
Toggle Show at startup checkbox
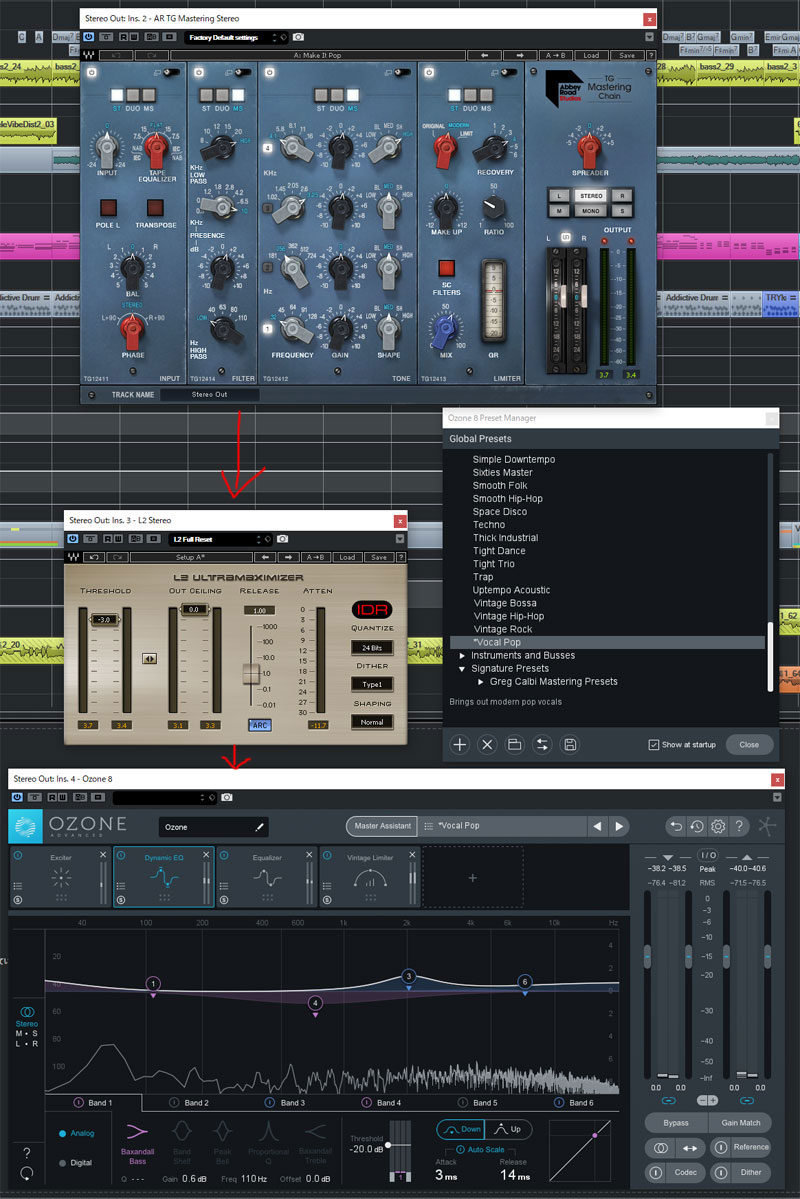coord(654,745)
